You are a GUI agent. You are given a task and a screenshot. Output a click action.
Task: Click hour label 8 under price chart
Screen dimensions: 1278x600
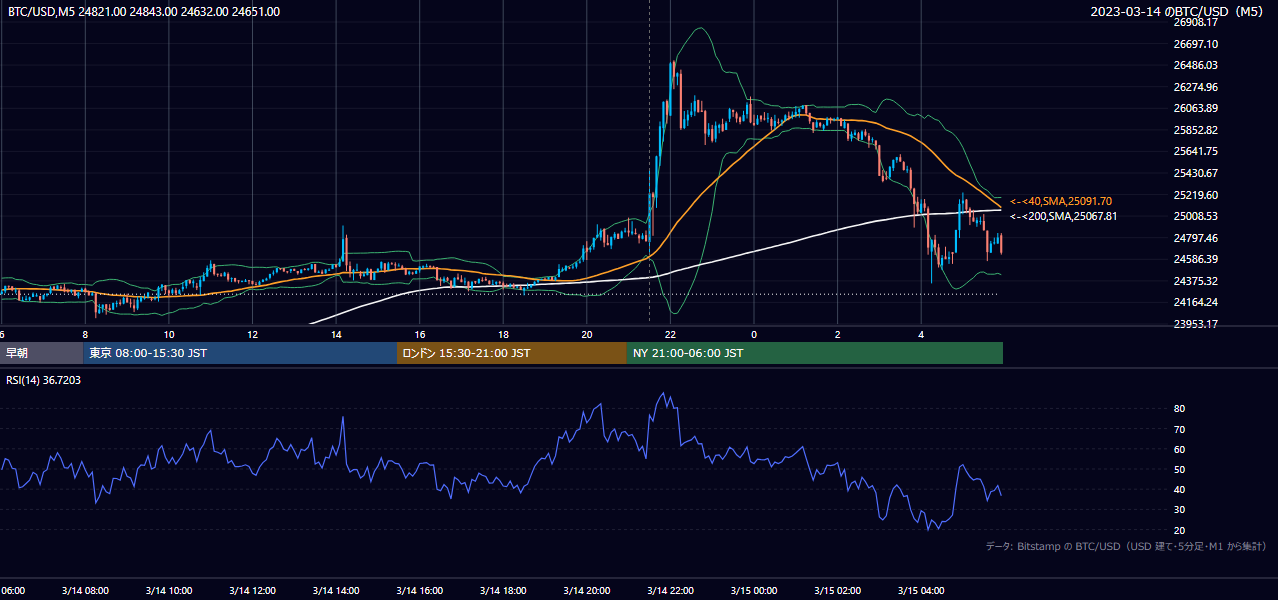[85, 334]
